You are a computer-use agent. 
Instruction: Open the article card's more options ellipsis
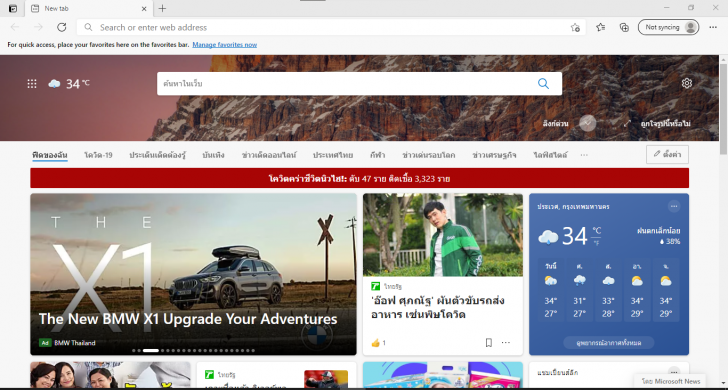click(x=506, y=343)
